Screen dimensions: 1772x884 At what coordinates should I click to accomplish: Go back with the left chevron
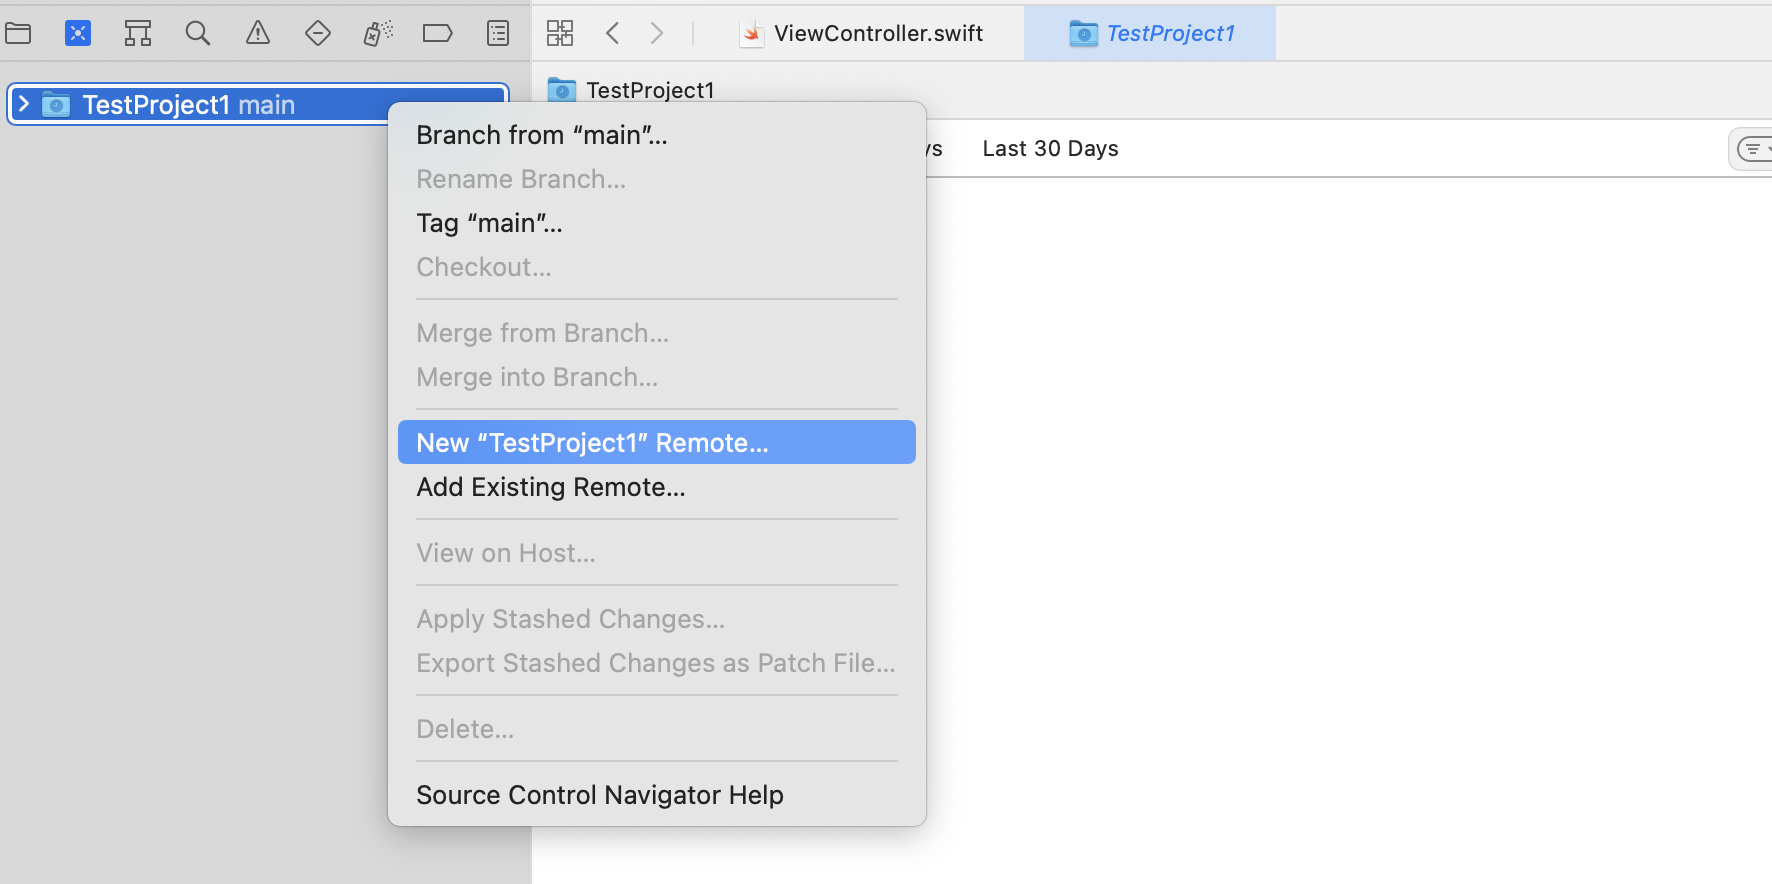[x=613, y=33]
